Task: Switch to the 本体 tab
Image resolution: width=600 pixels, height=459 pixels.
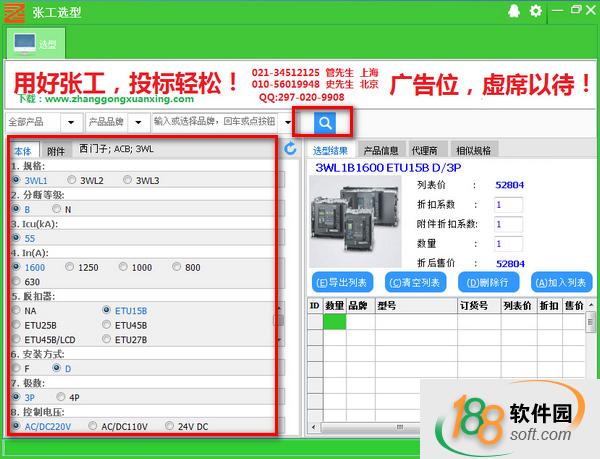Action: [23, 151]
